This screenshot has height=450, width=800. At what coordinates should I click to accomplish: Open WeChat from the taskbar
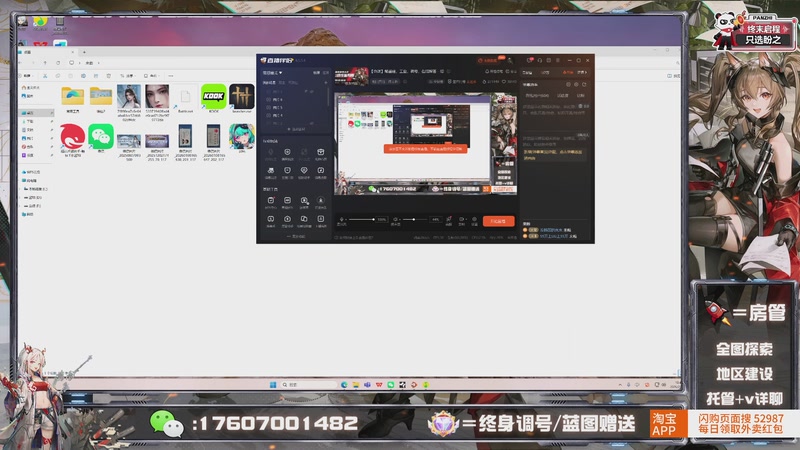point(390,385)
